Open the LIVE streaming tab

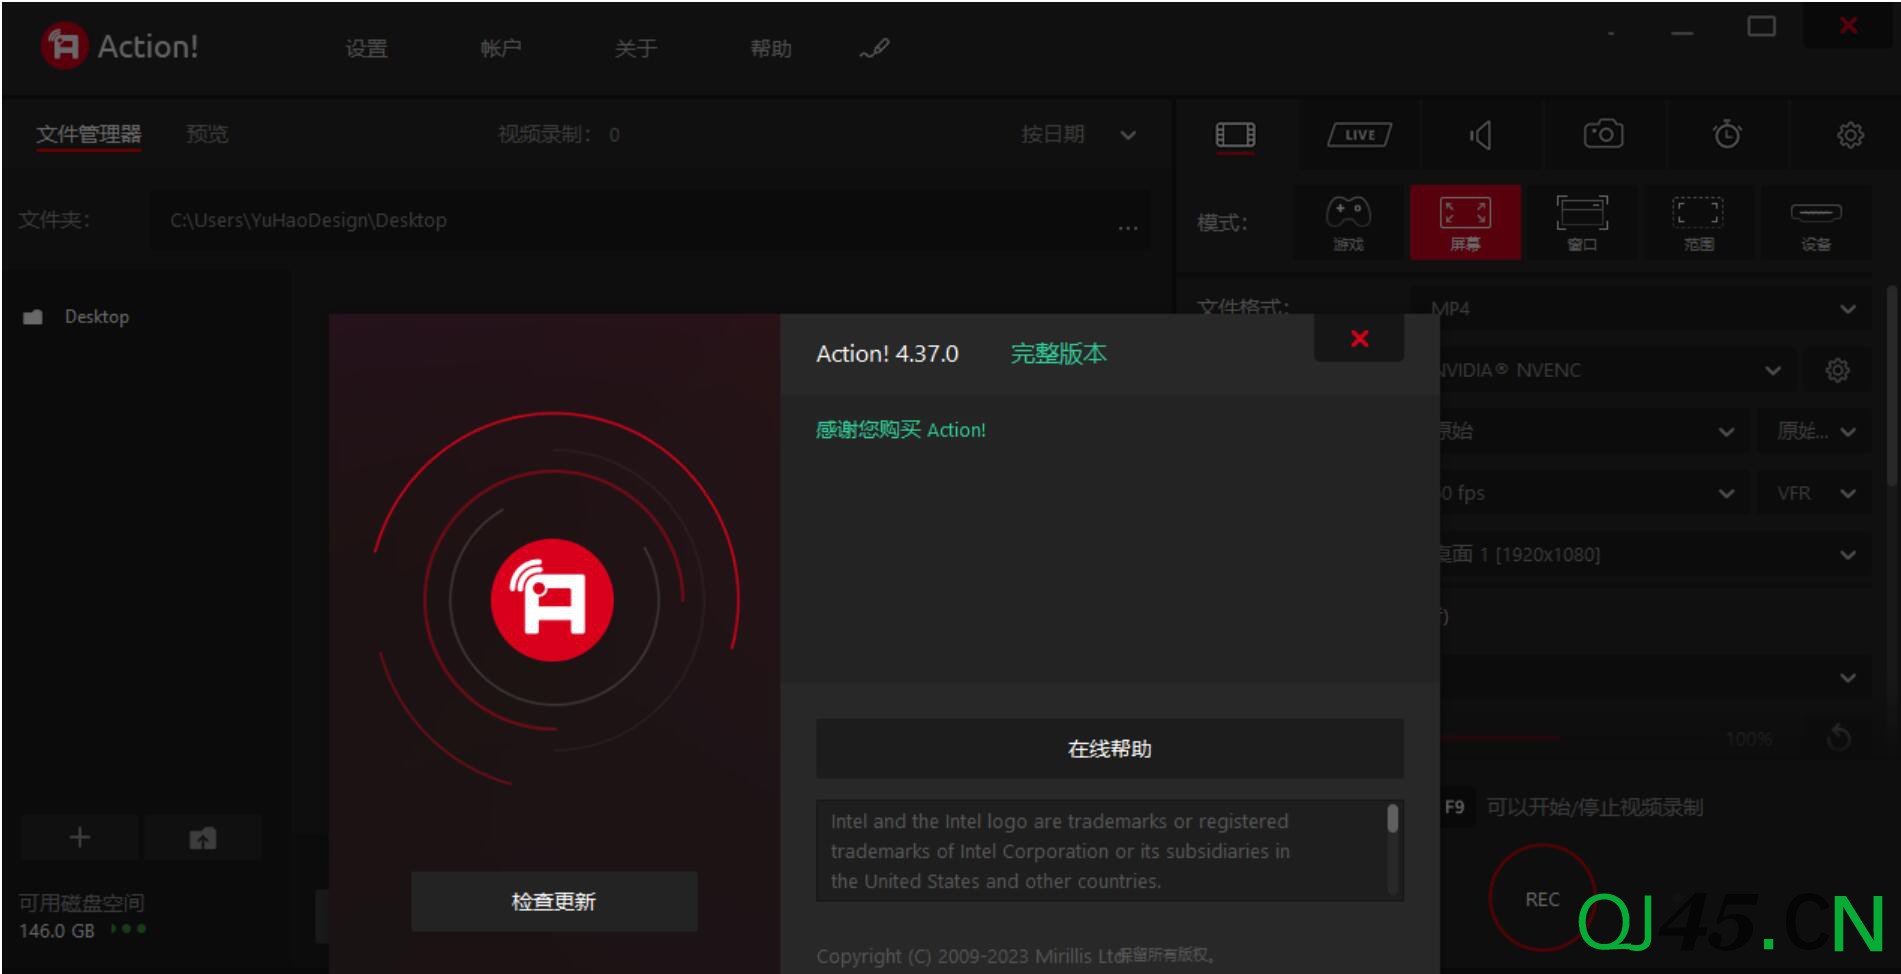coord(1359,134)
